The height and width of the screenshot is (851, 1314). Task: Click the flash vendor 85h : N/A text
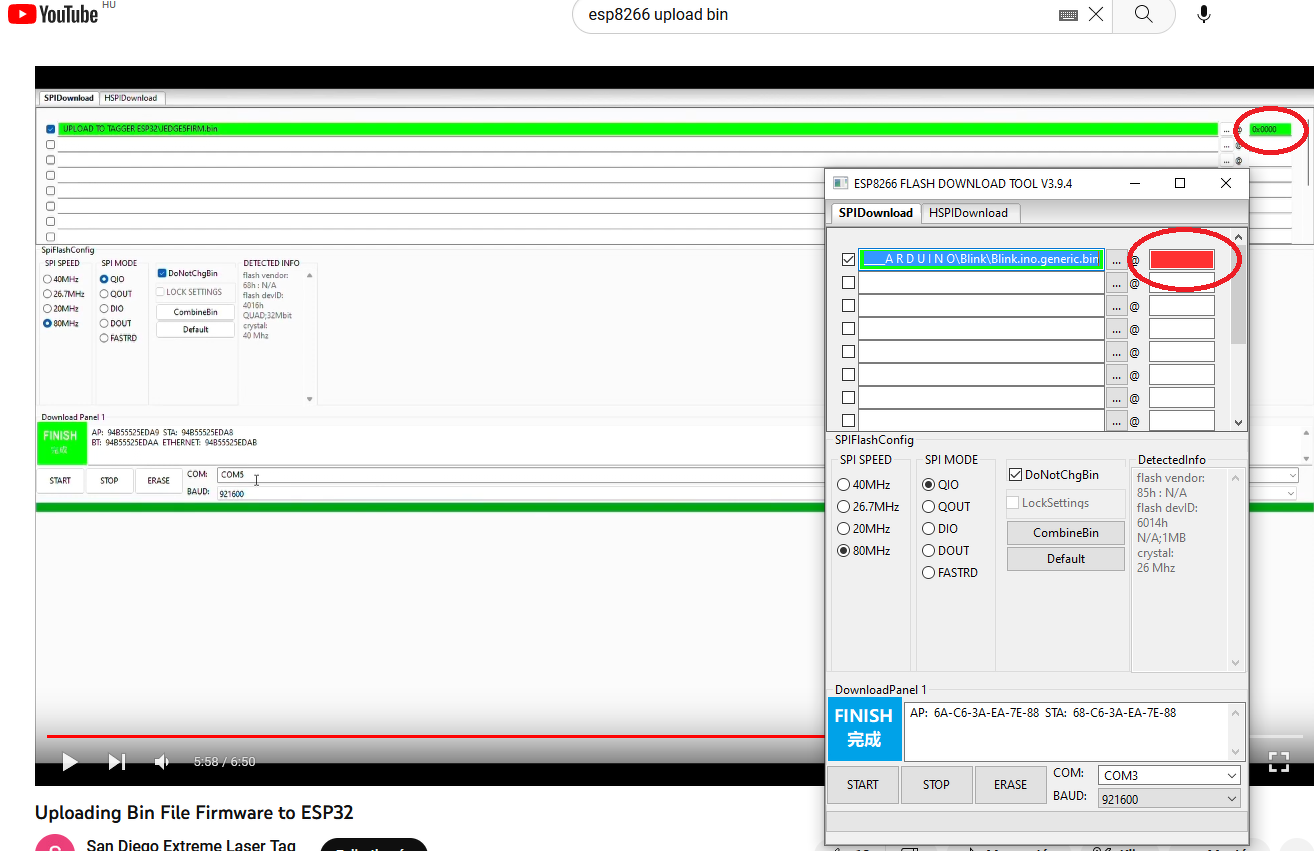1171,485
